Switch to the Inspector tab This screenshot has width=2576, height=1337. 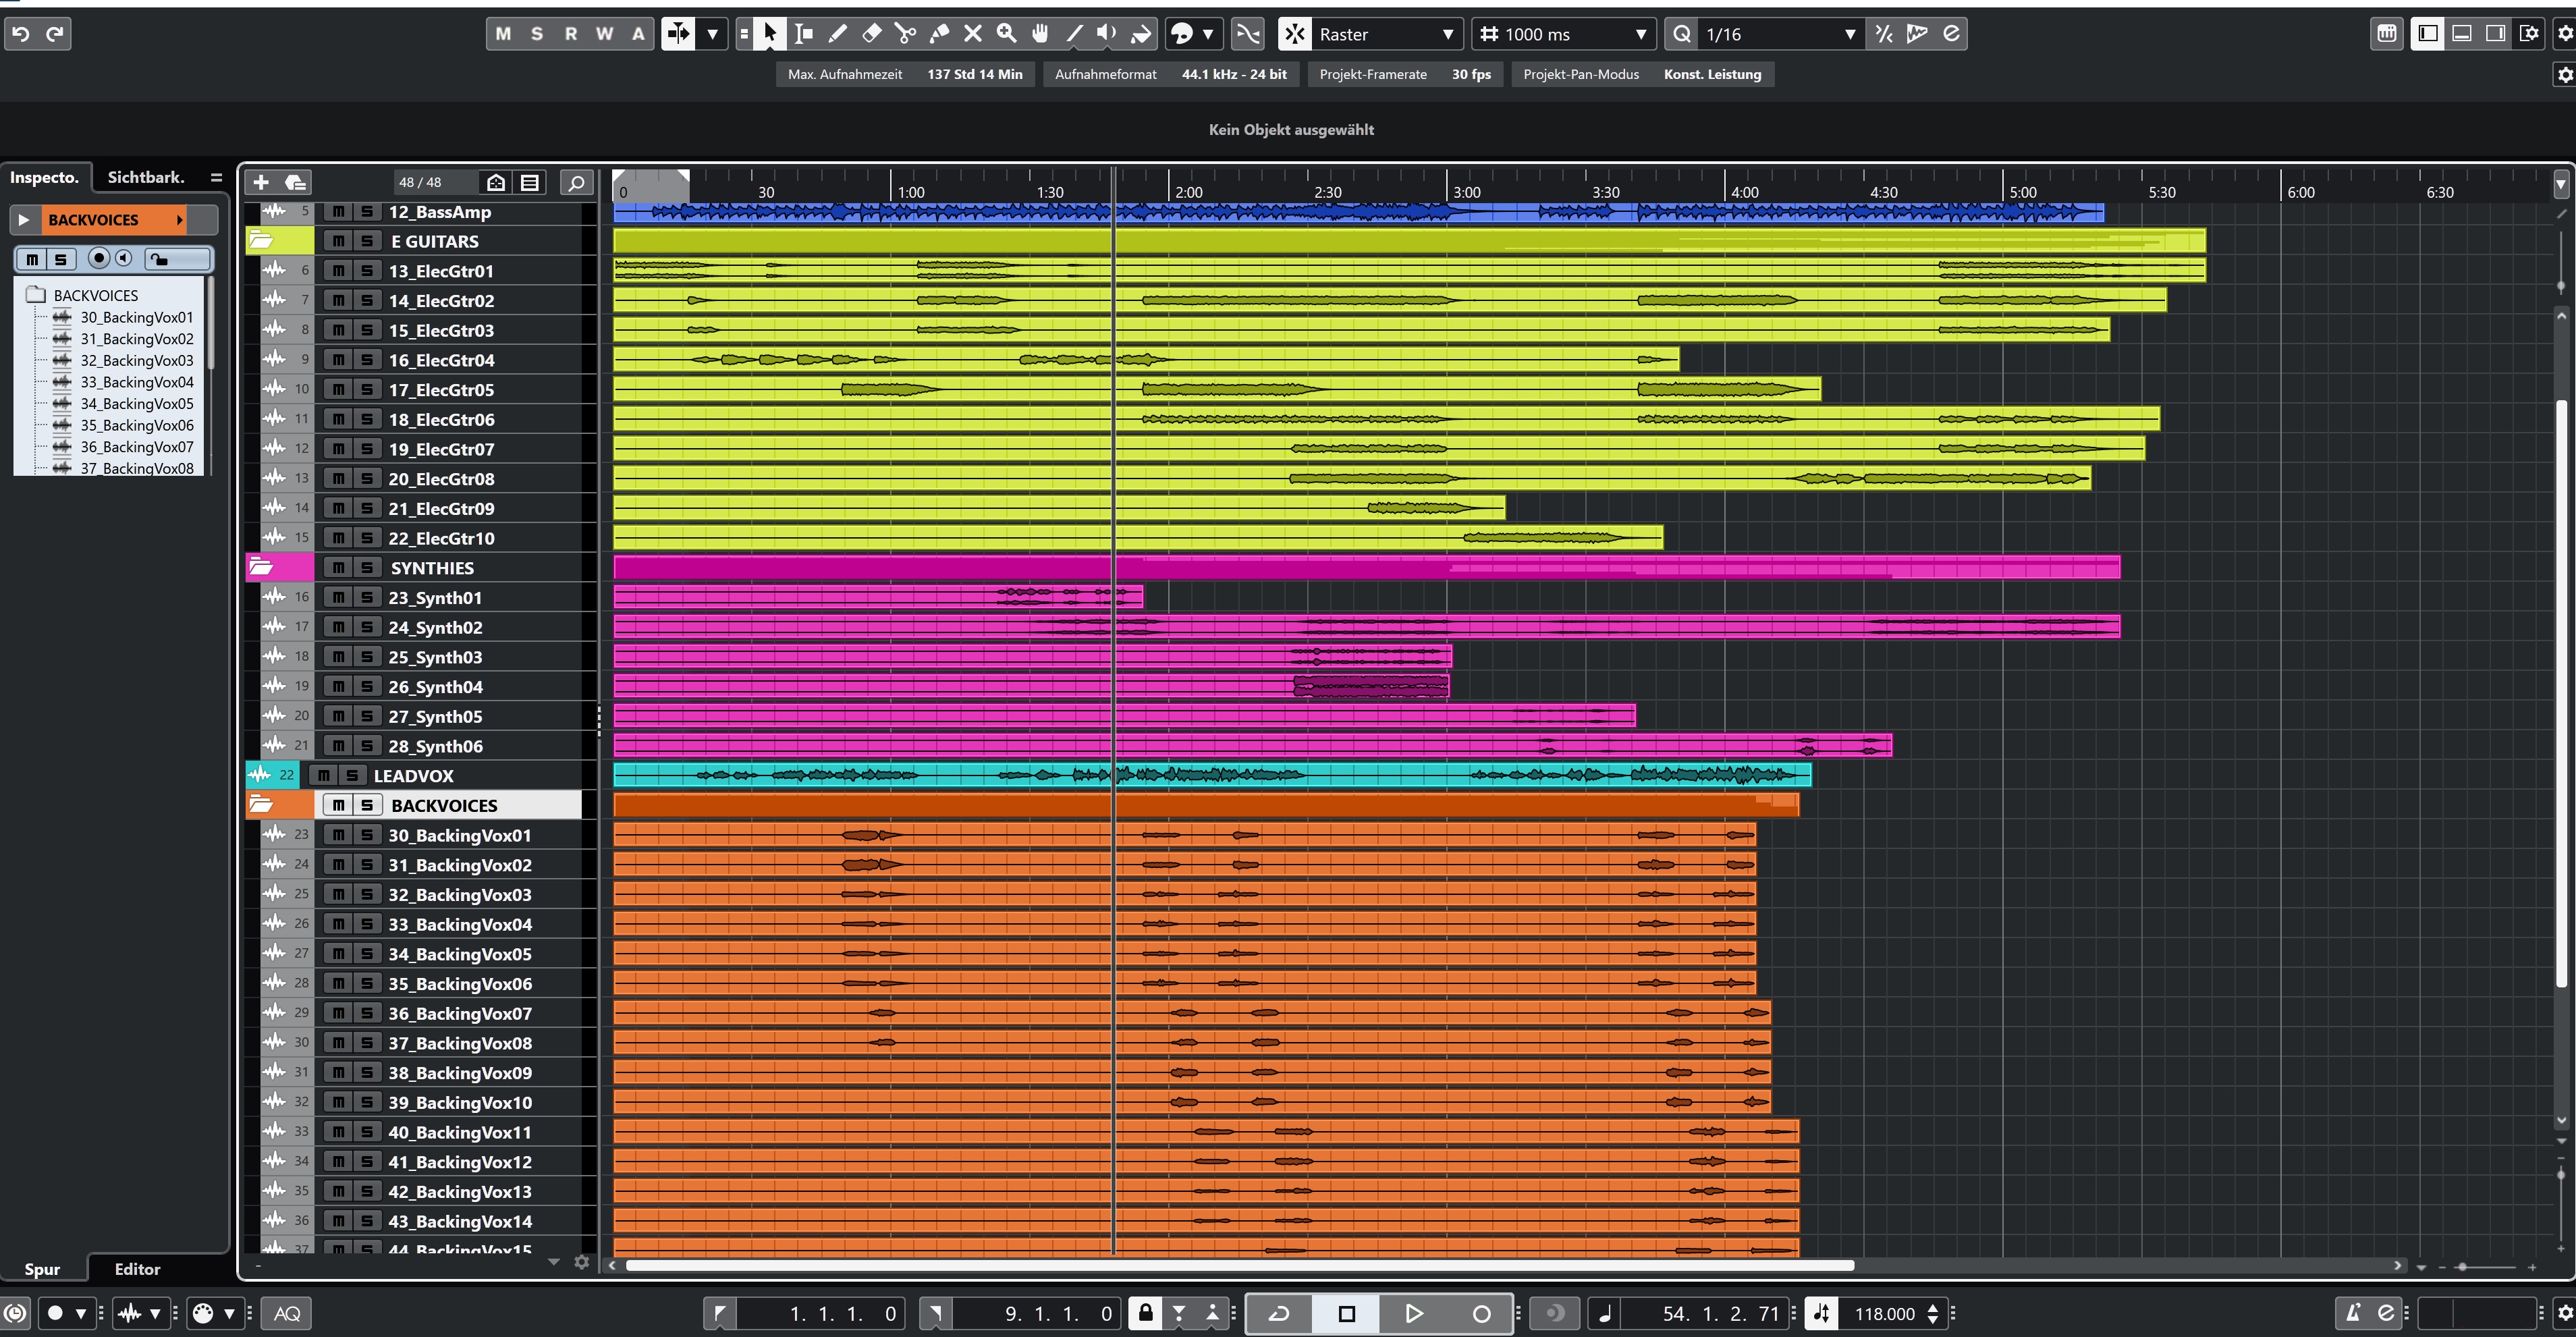click(44, 177)
